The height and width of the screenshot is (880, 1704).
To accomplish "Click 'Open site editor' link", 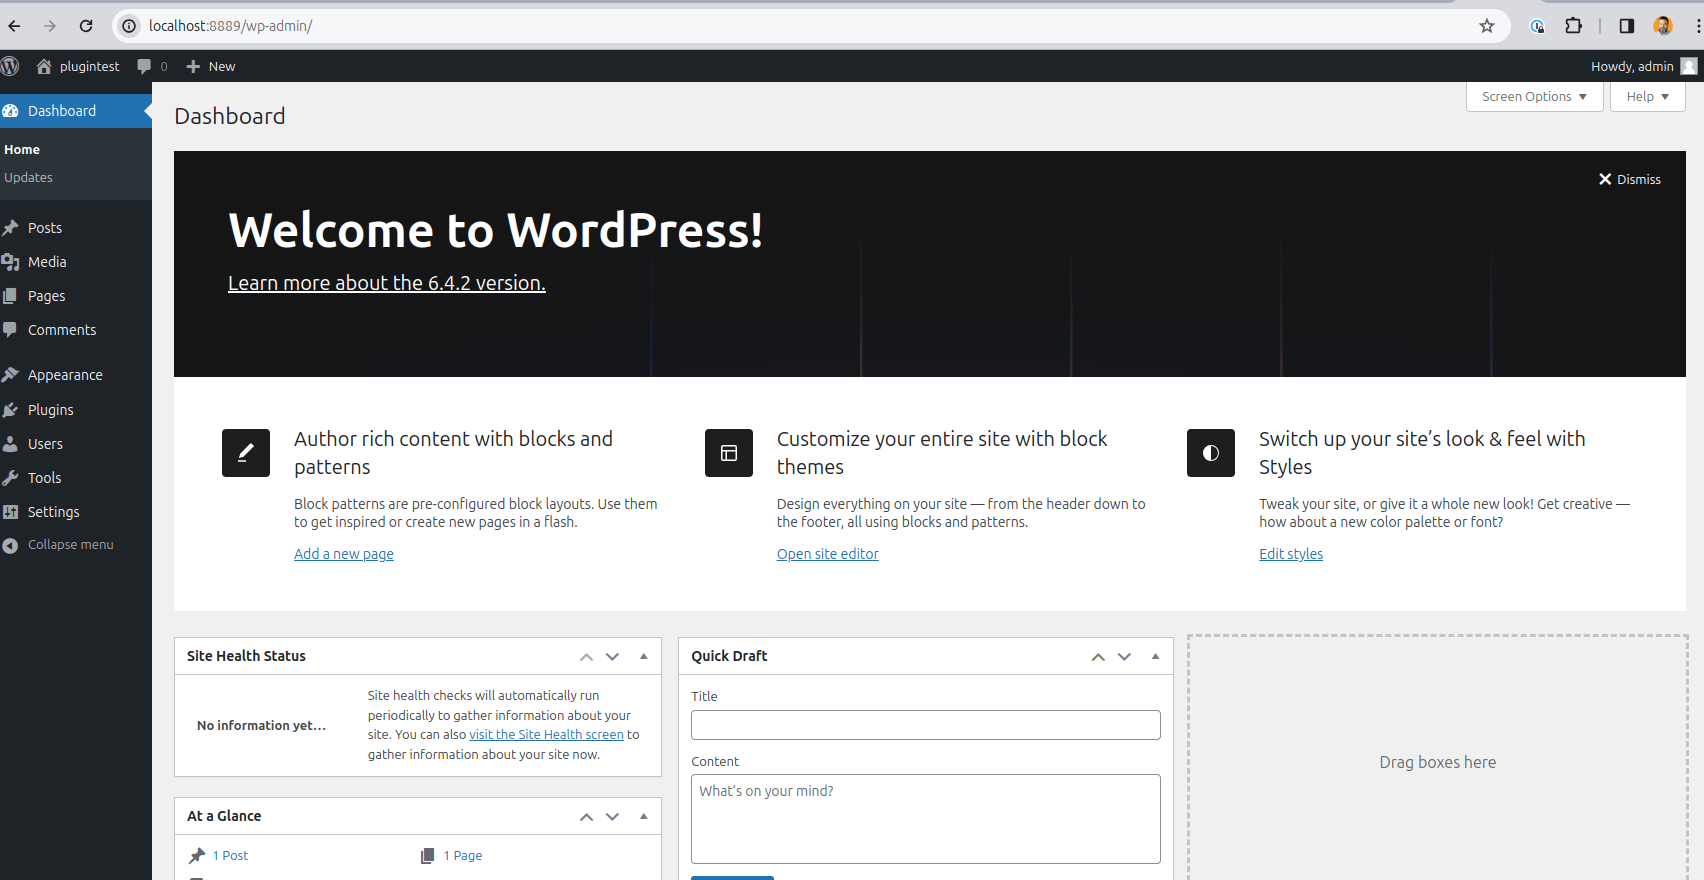I will click(x=828, y=554).
